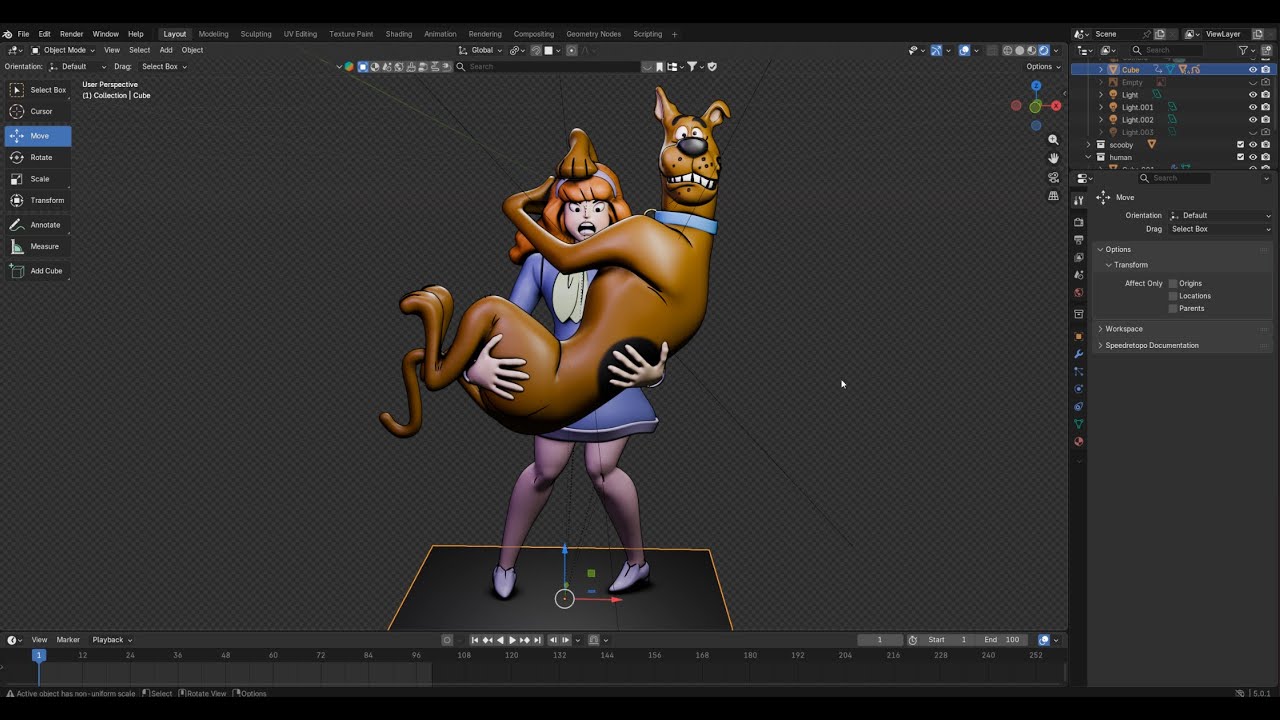Jump to the last frame

(537, 640)
